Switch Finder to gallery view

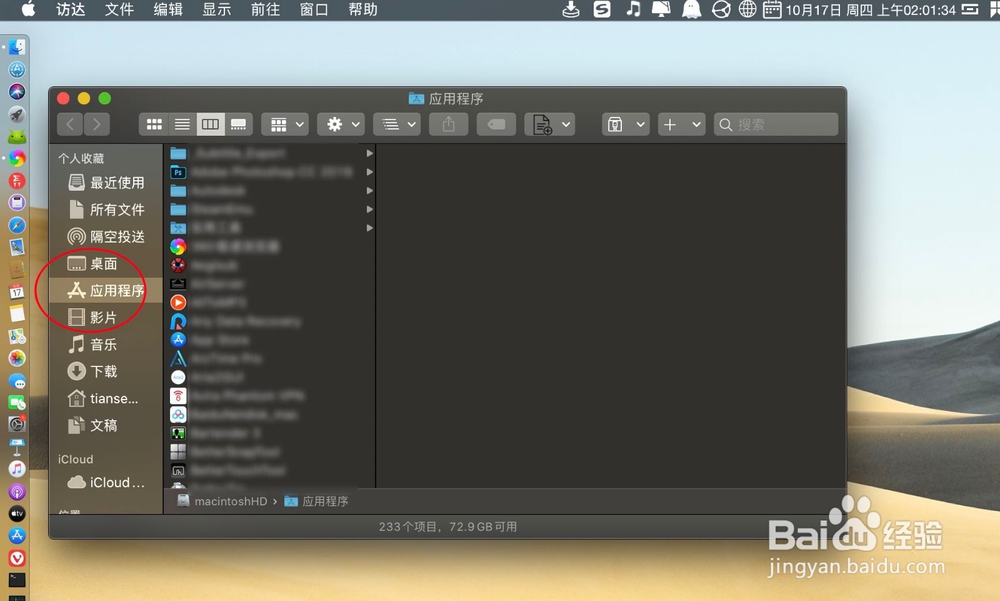238,124
